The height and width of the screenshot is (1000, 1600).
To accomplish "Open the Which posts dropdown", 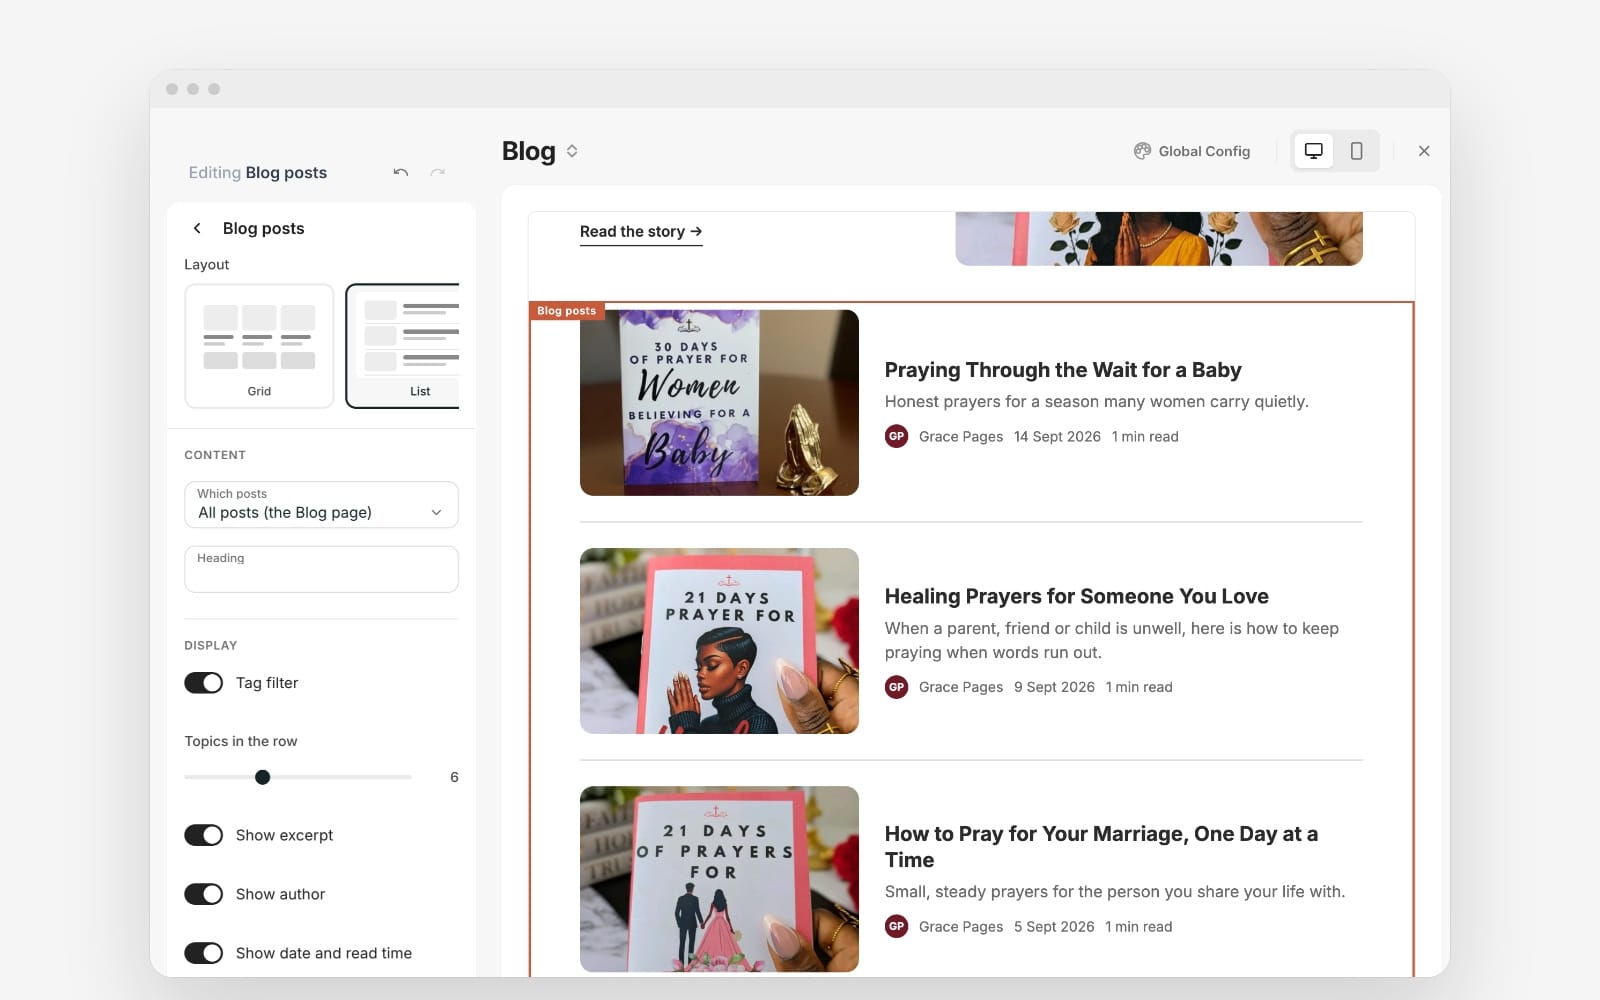I will [x=321, y=505].
